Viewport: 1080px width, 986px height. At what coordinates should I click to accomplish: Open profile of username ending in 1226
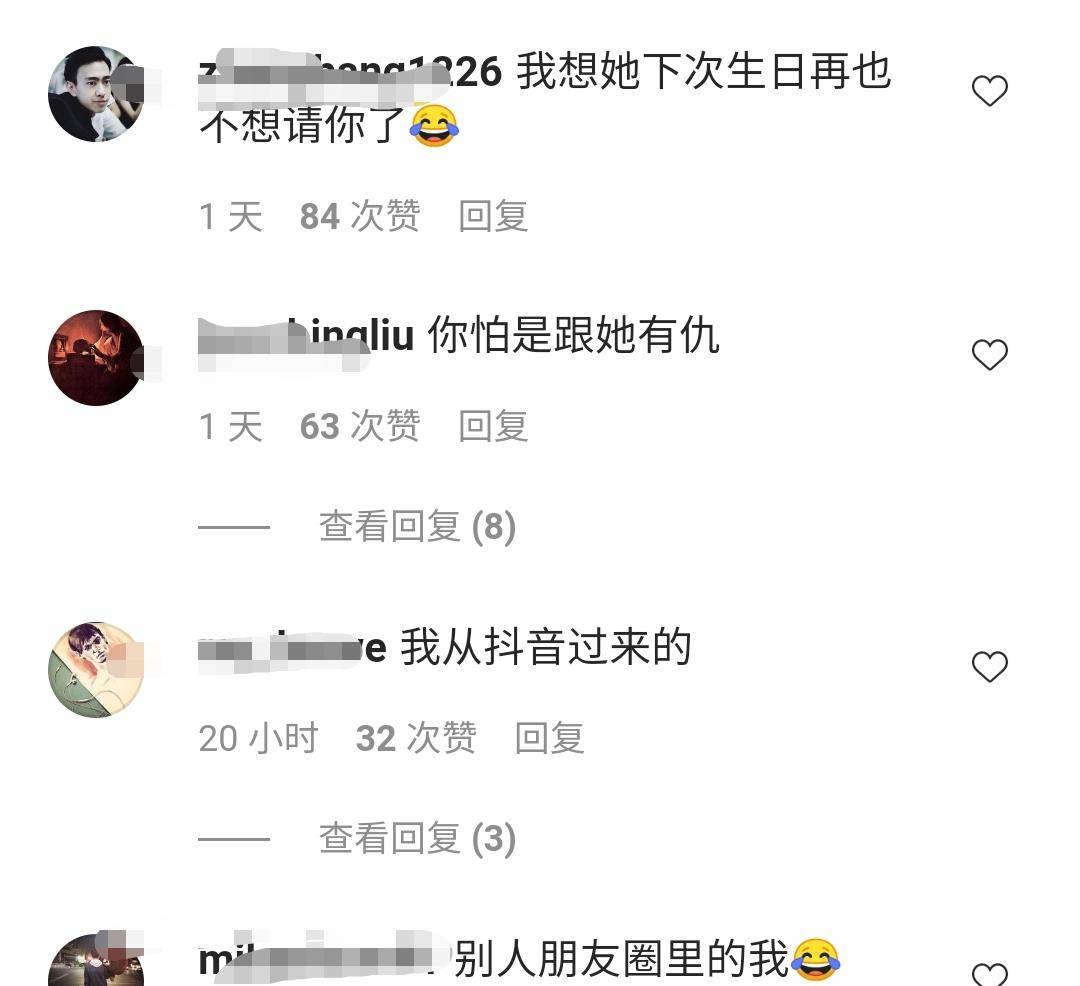[350, 72]
